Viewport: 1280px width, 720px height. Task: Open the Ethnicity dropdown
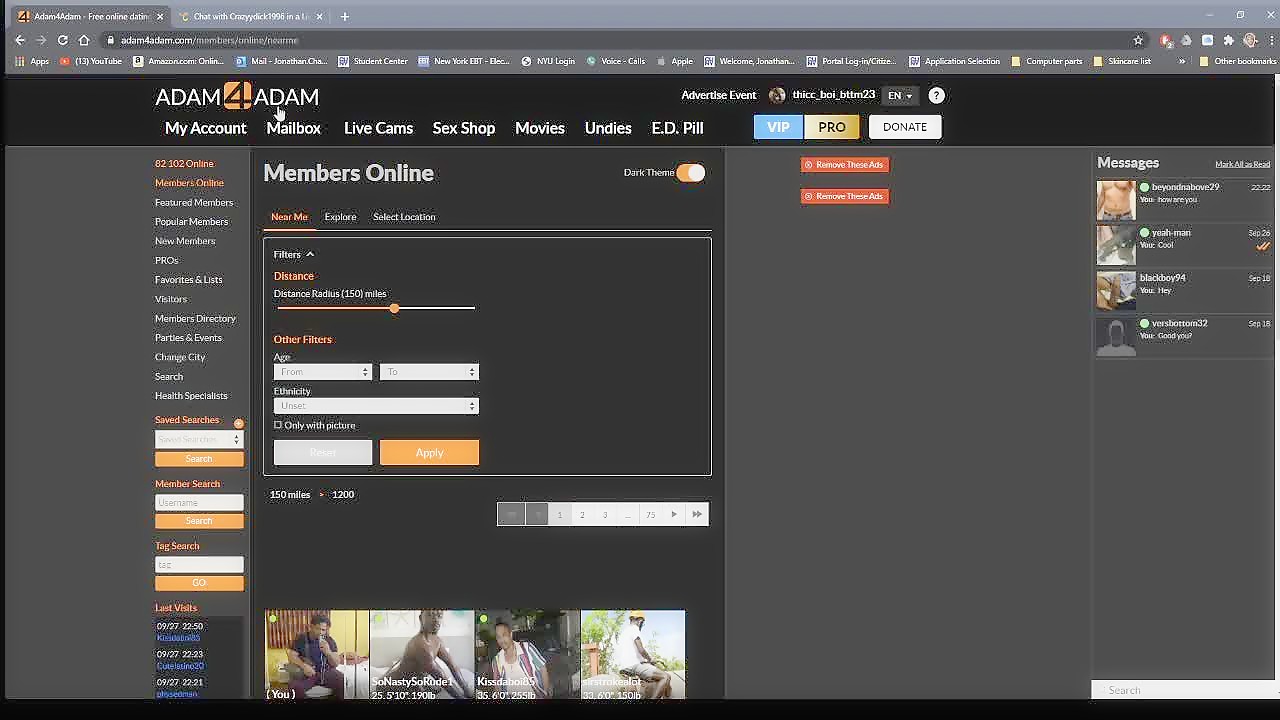[376, 406]
